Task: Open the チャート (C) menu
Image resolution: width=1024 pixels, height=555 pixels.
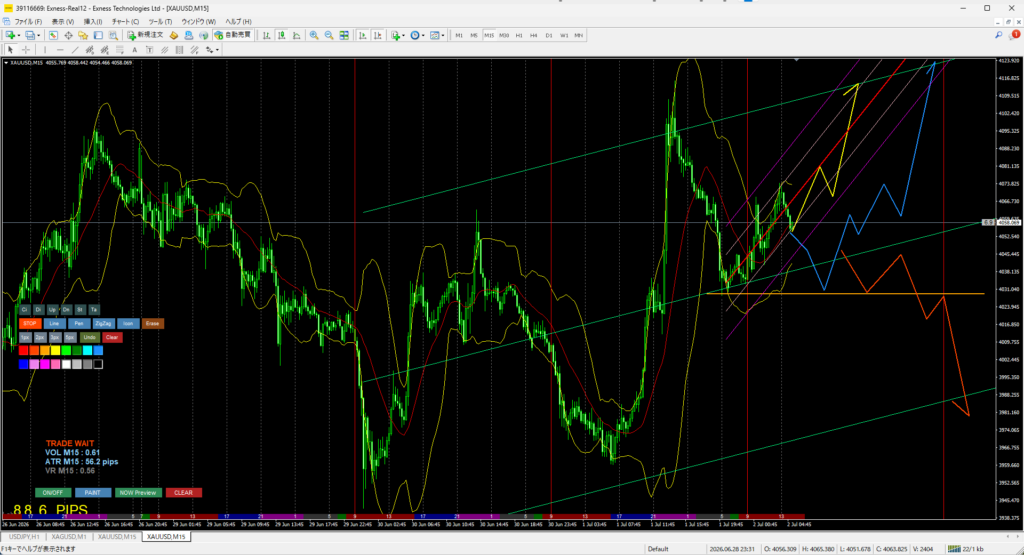Action: tap(125, 22)
